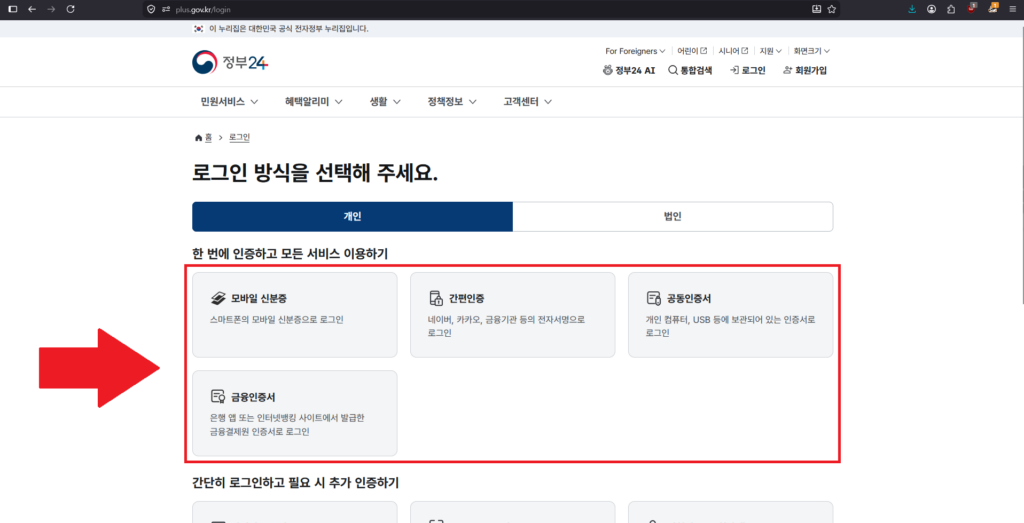Click the 로그인 breadcrumb
Screen dimensions: 1024x523
point(239,138)
